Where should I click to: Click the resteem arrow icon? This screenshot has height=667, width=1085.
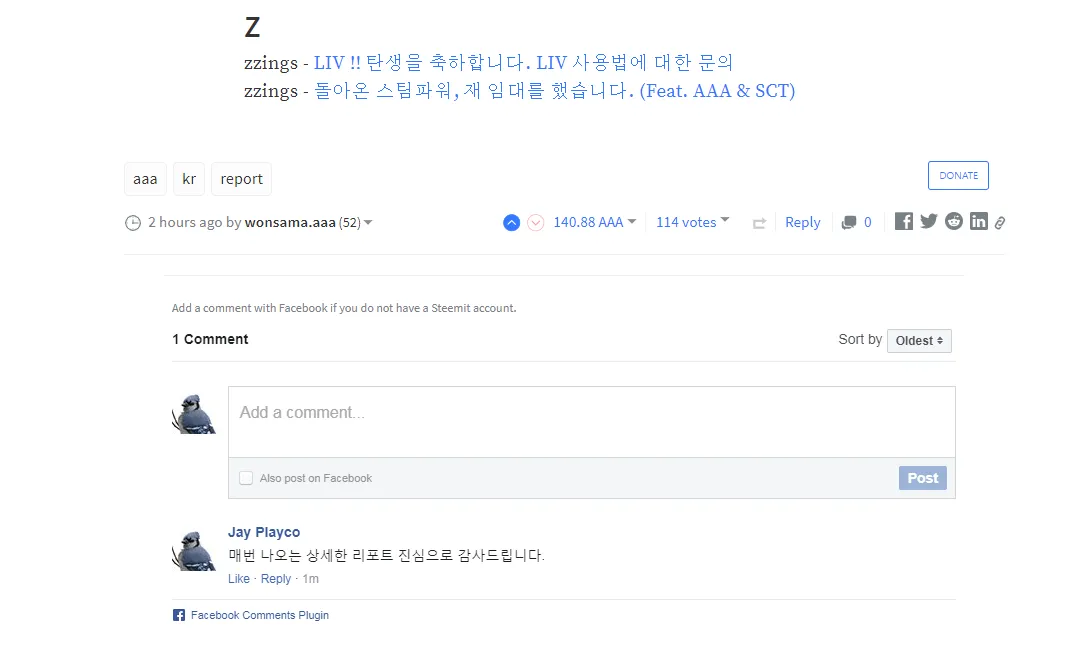[x=759, y=223]
